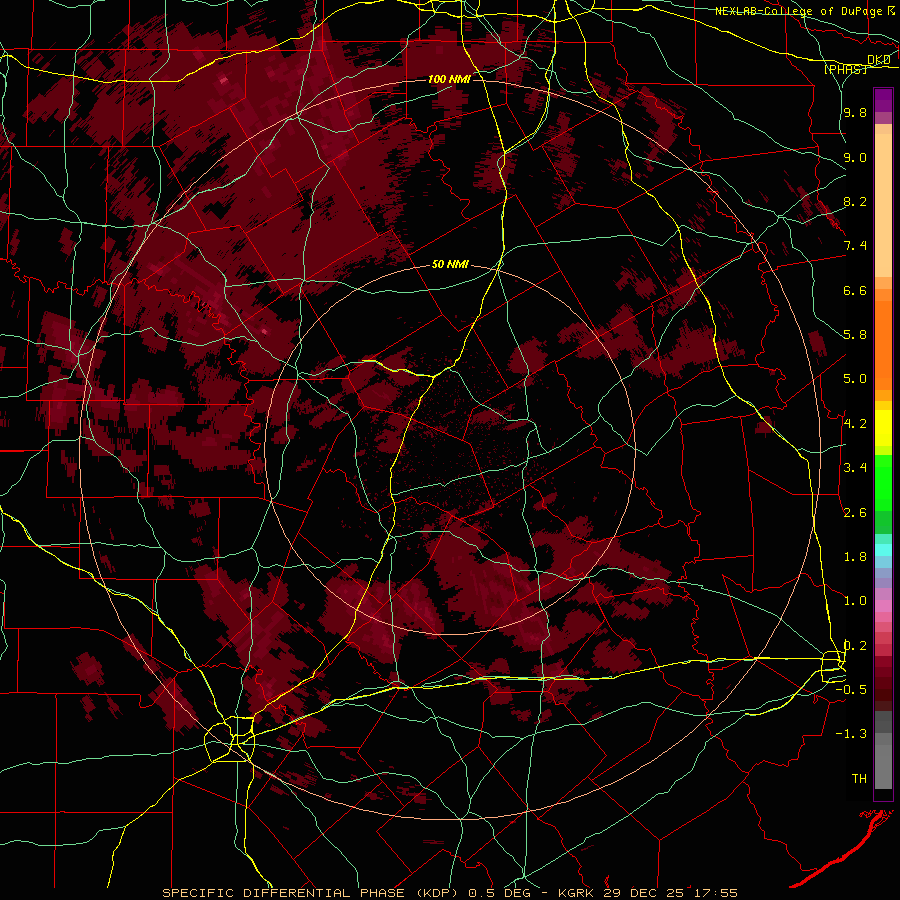
Task: Select the 4.2 scale value
Action: 855,424
